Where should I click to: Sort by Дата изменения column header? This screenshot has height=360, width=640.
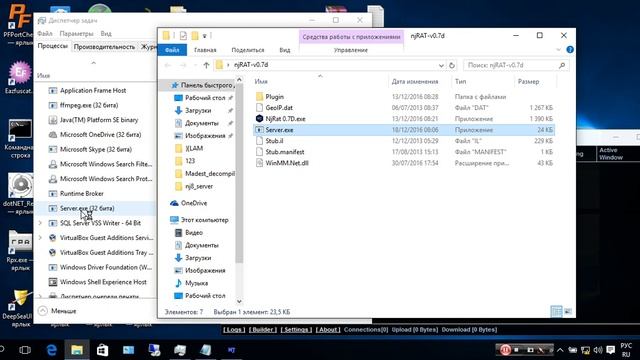pyautogui.click(x=415, y=82)
